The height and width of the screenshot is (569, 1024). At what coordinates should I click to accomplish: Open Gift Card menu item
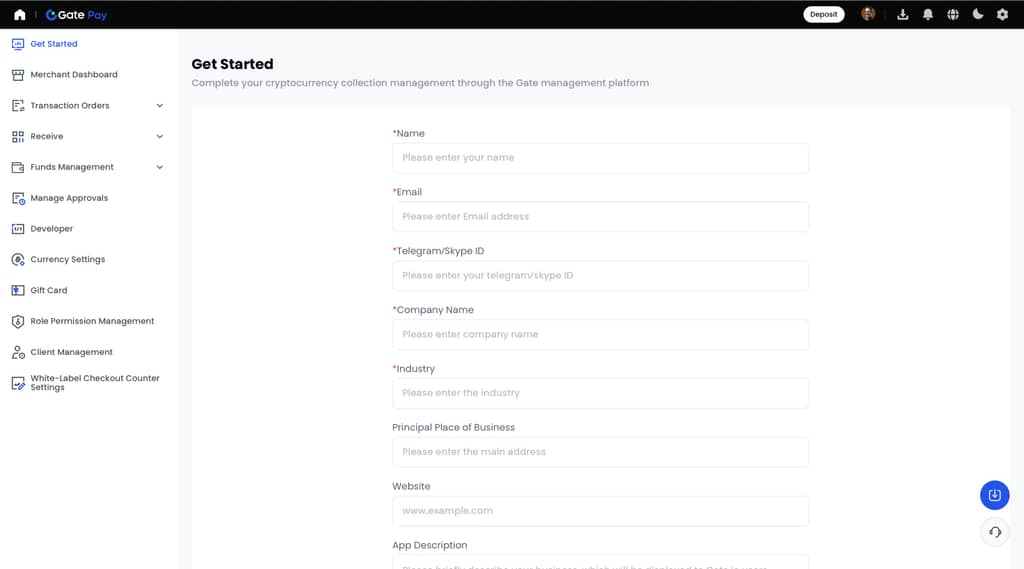(x=48, y=290)
